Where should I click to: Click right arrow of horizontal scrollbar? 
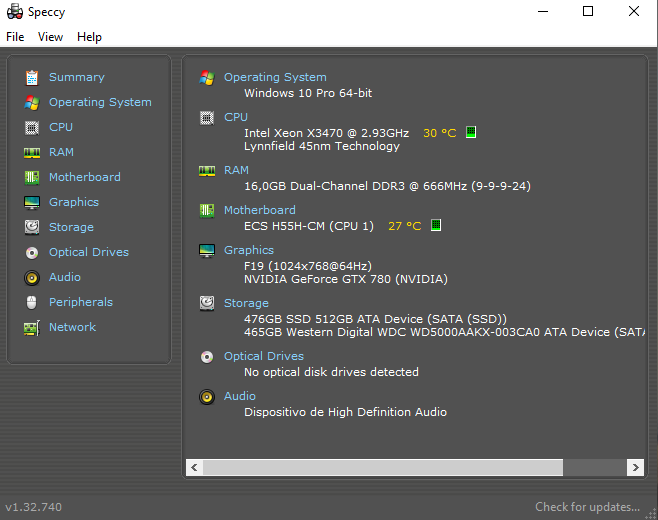pos(635,468)
